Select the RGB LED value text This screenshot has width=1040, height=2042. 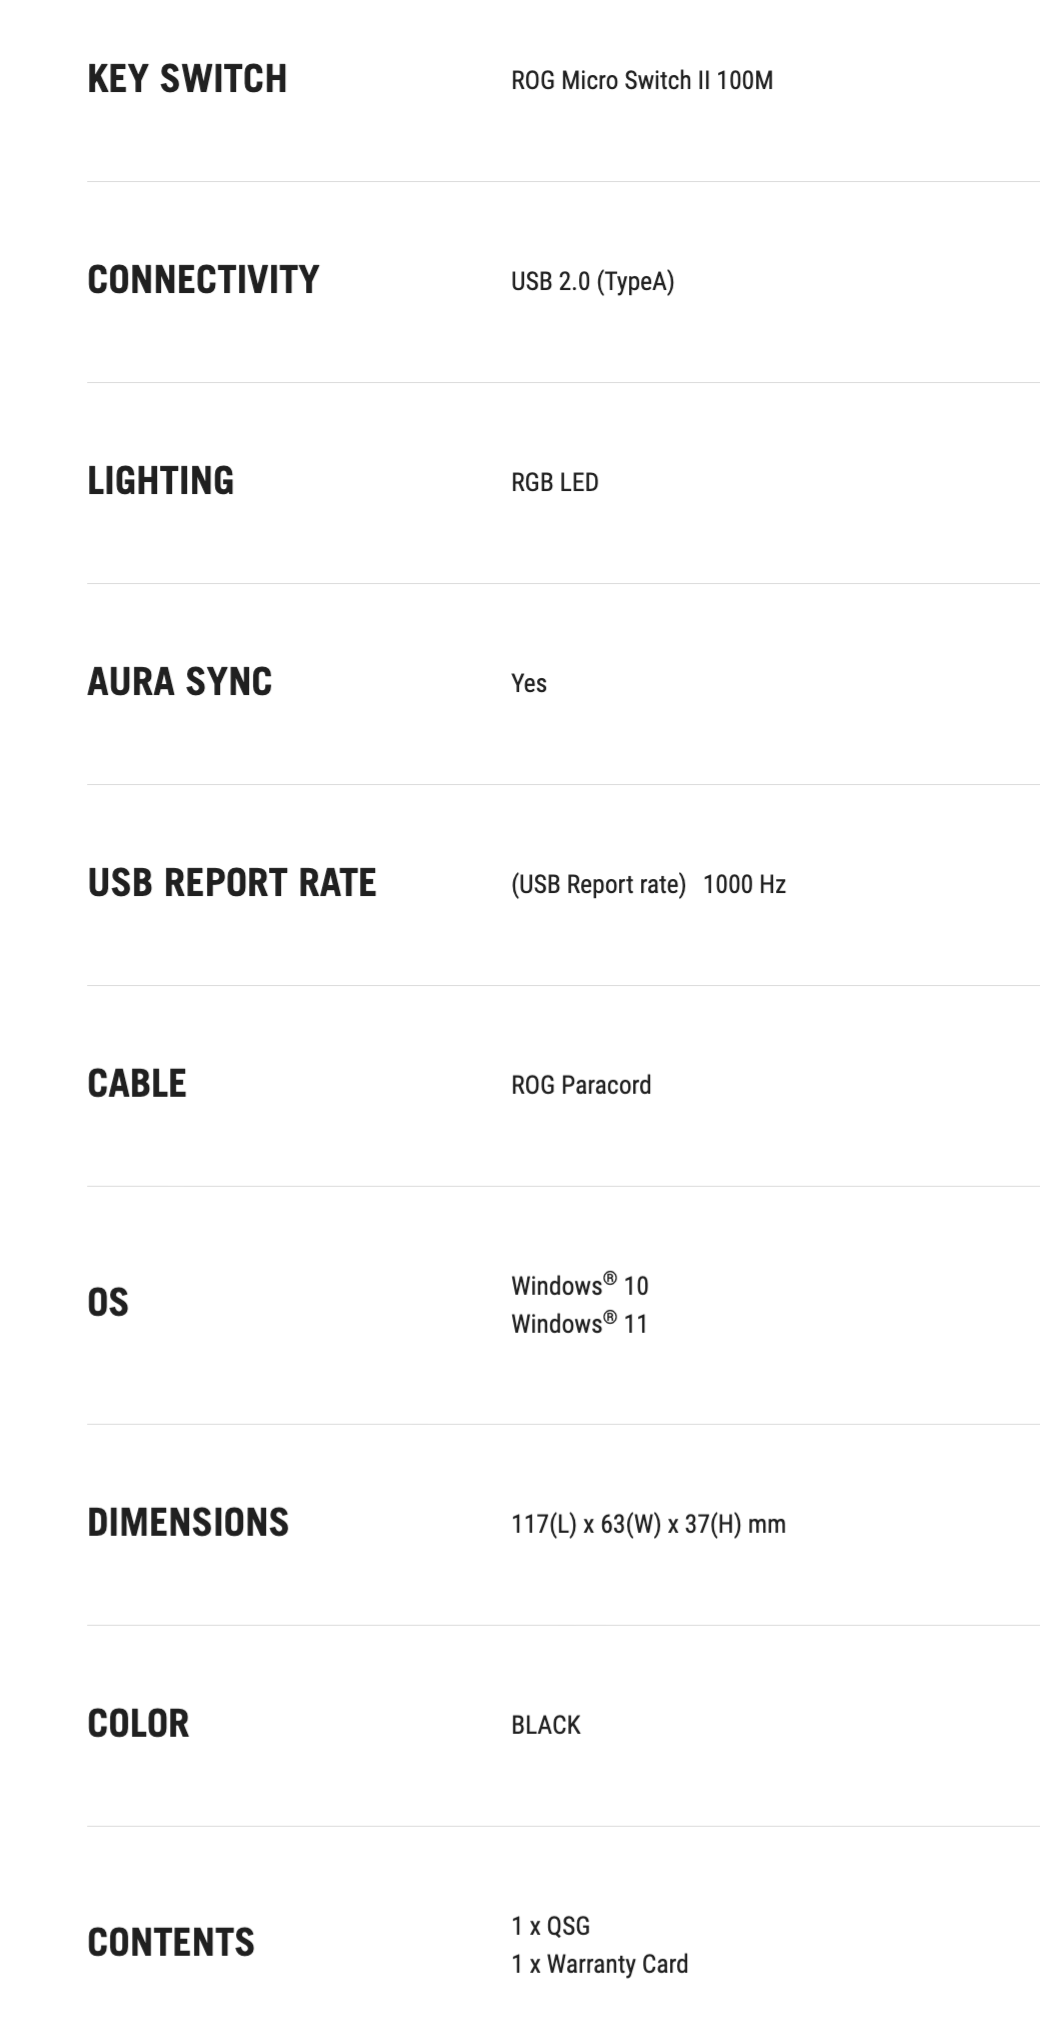tap(554, 483)
